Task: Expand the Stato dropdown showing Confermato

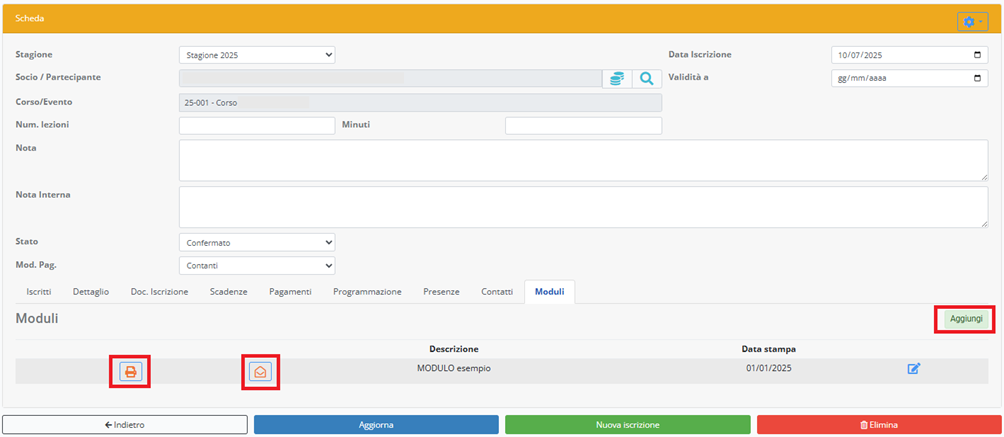Action: [x=257, y=242]
